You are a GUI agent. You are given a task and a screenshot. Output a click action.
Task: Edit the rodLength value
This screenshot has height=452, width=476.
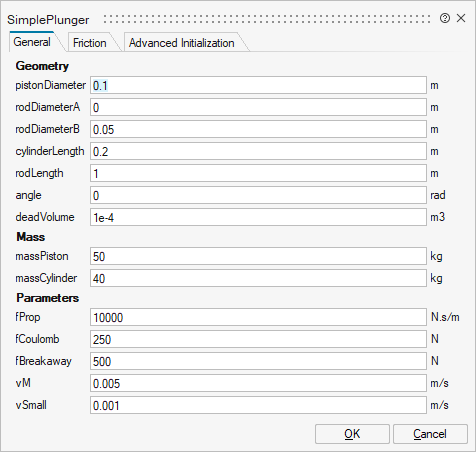point(258,173)
